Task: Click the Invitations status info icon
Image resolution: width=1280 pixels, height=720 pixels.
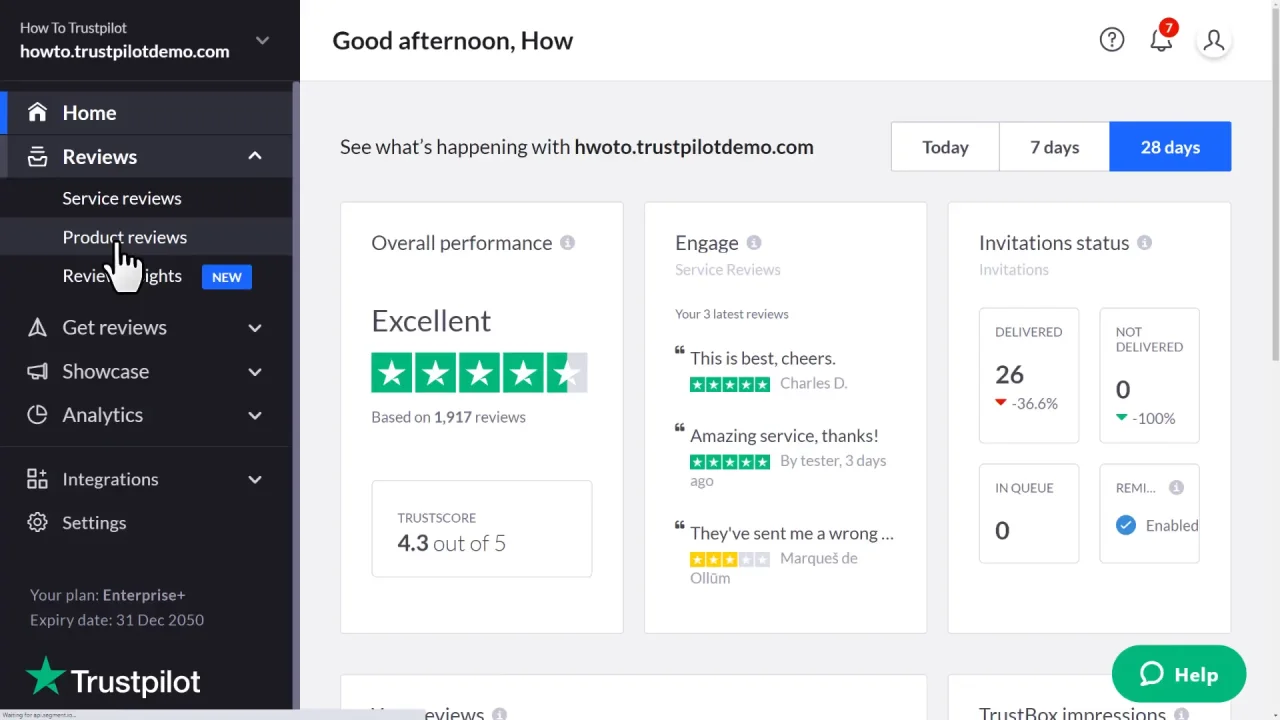Action: coord(1144,243)
